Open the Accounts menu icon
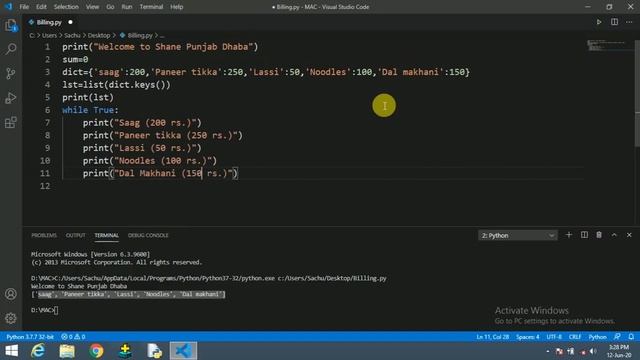640x360 pixels. click(11, 294)
